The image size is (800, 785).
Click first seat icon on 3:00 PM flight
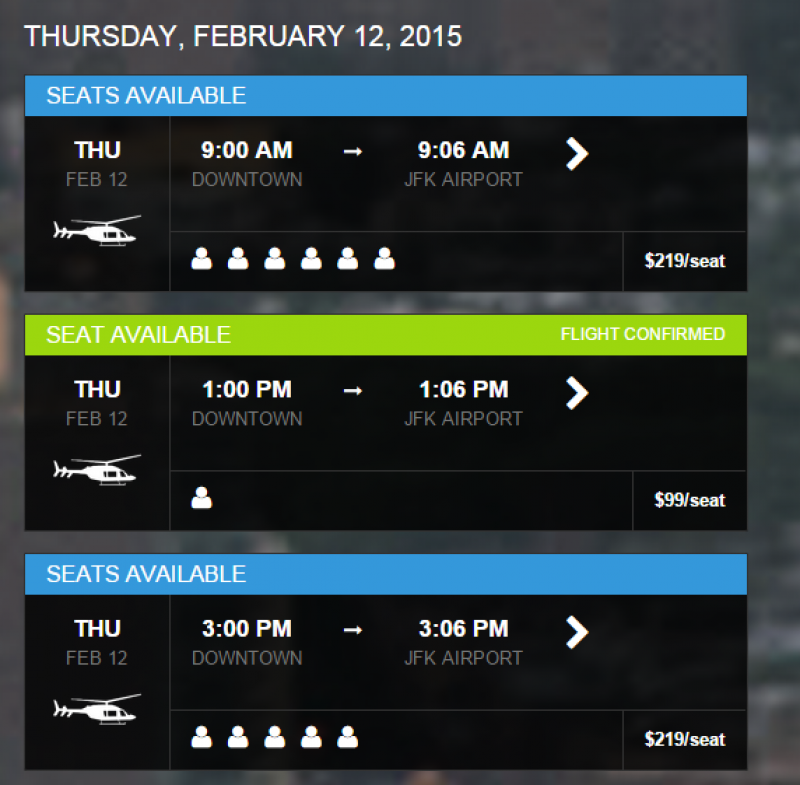[x=202, y=737]
